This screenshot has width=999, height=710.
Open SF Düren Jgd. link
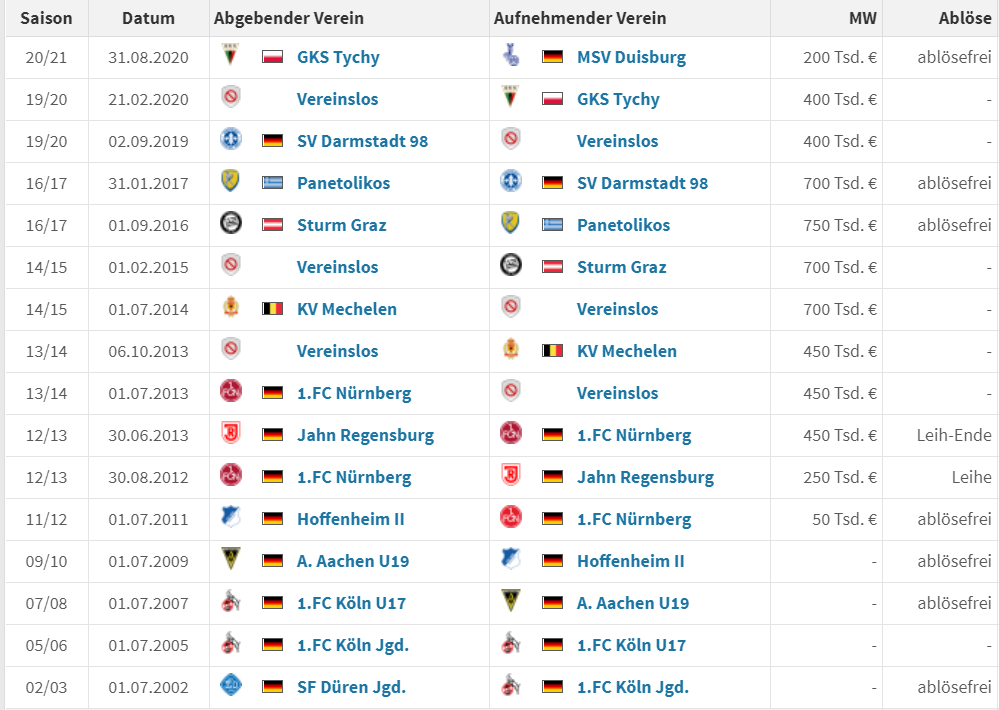pyautogui.click(x=352, y=687)
